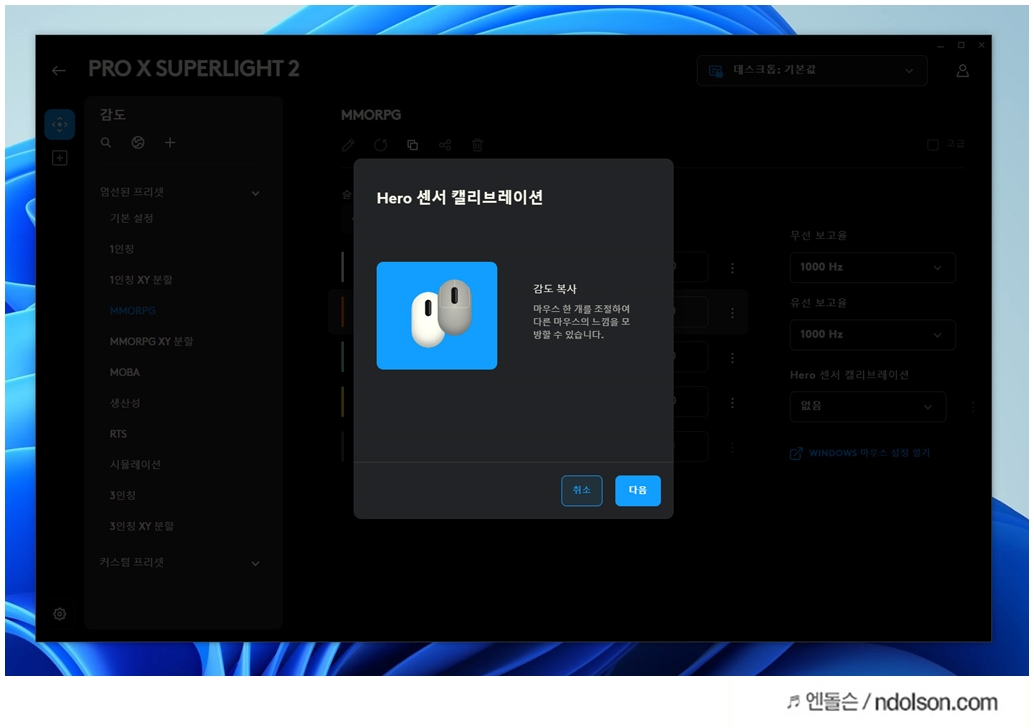Share the MMORPG preset

tap(445, 145)
